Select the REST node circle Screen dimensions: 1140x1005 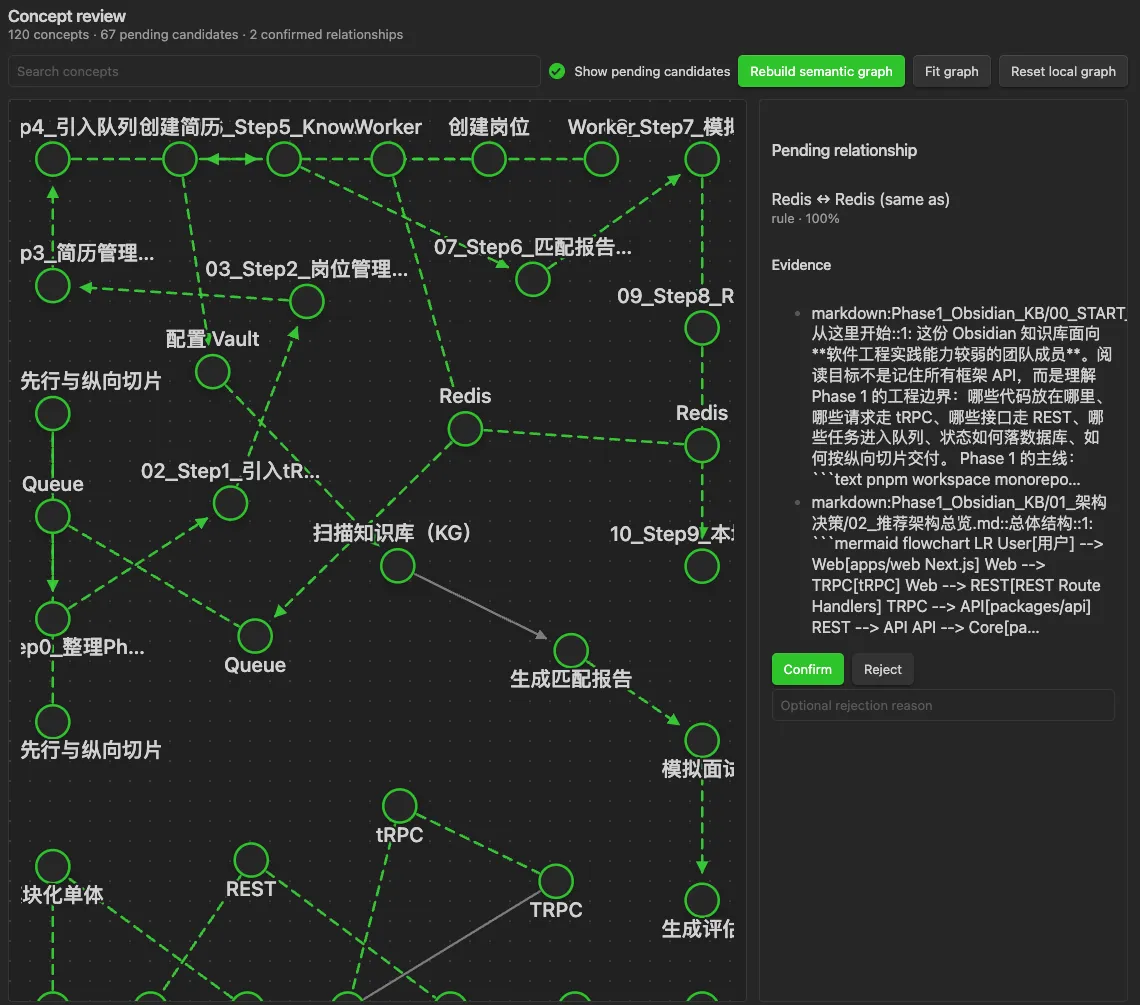[x=251, y=860]
